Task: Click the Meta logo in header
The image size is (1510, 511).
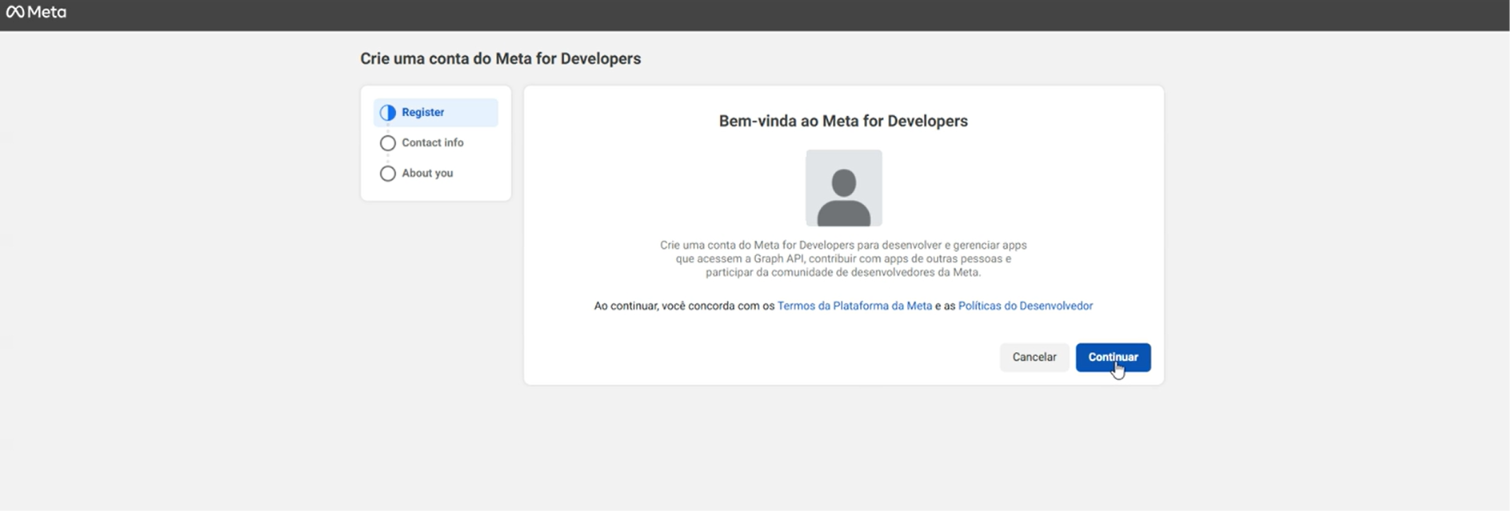Action: click(x=36, y=13)
